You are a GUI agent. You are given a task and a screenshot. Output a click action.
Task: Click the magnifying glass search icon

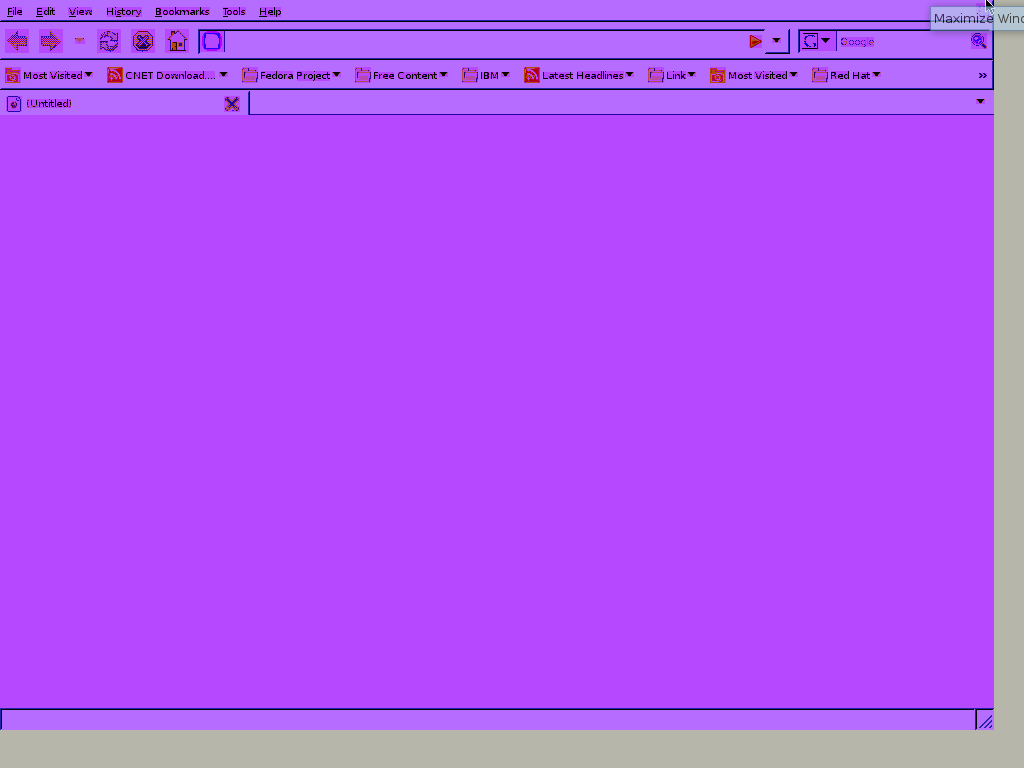point(978,41)
